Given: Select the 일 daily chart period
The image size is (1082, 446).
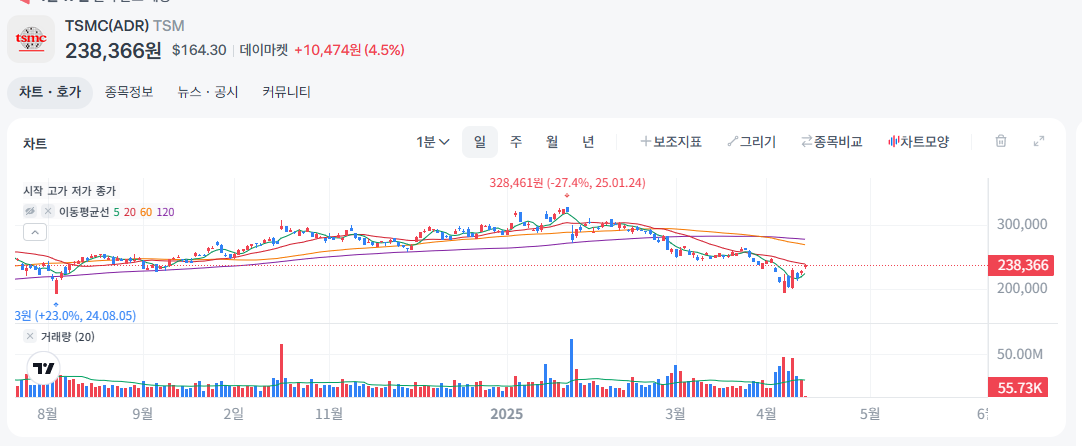Looking at the screenshot, I should pos(480,142).
